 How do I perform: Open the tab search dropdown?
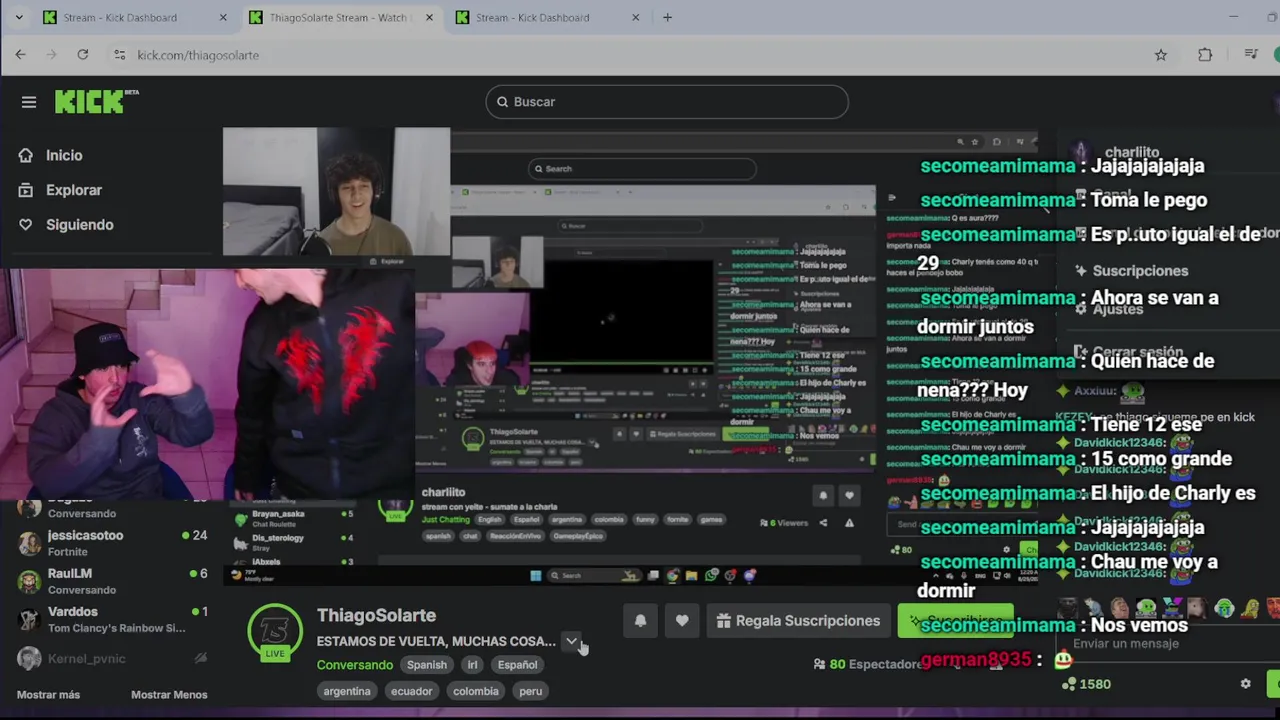click(18, 17)
